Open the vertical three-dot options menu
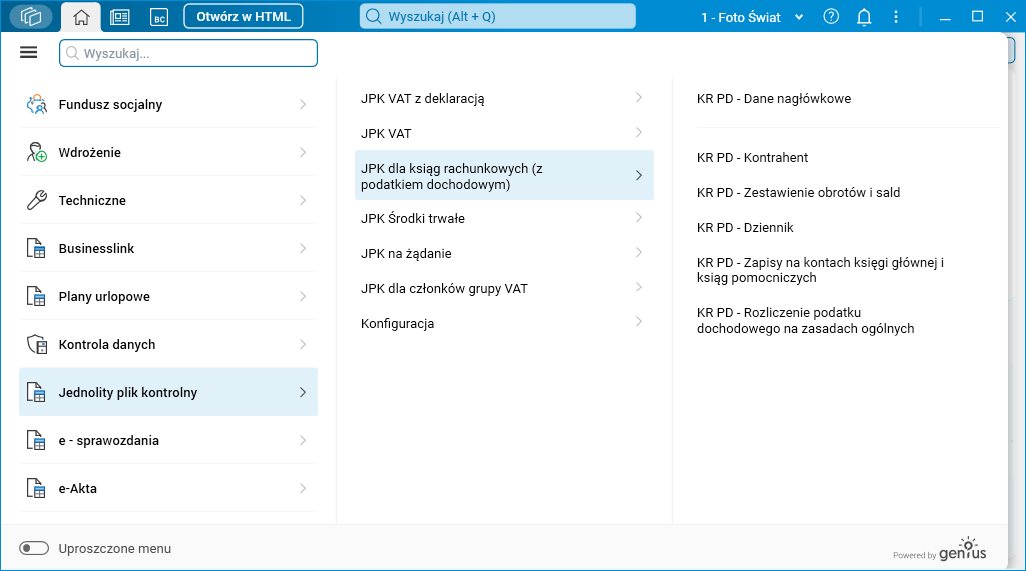 (x=896, y=16)
